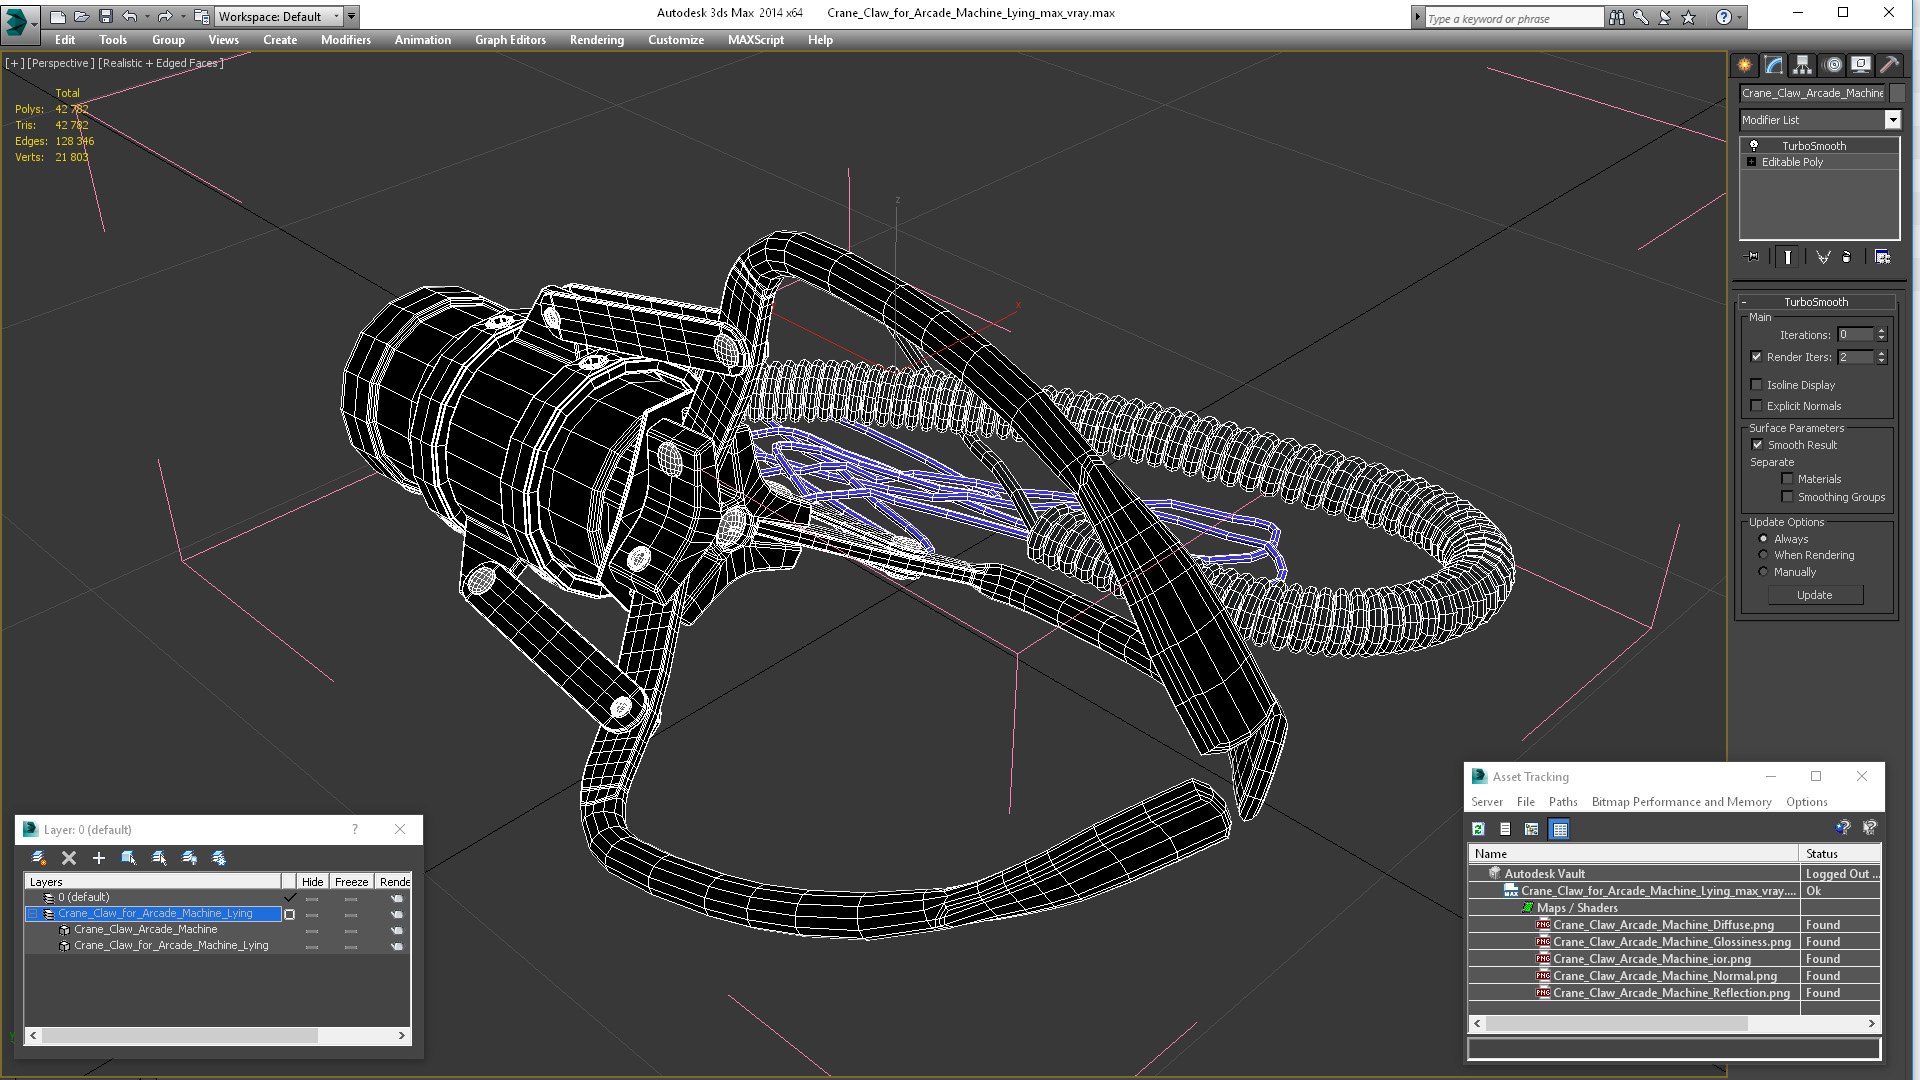Screen dimensions: 1920x1080
Task: Open the Modifier List dropdown
Action: point(1892,120)
